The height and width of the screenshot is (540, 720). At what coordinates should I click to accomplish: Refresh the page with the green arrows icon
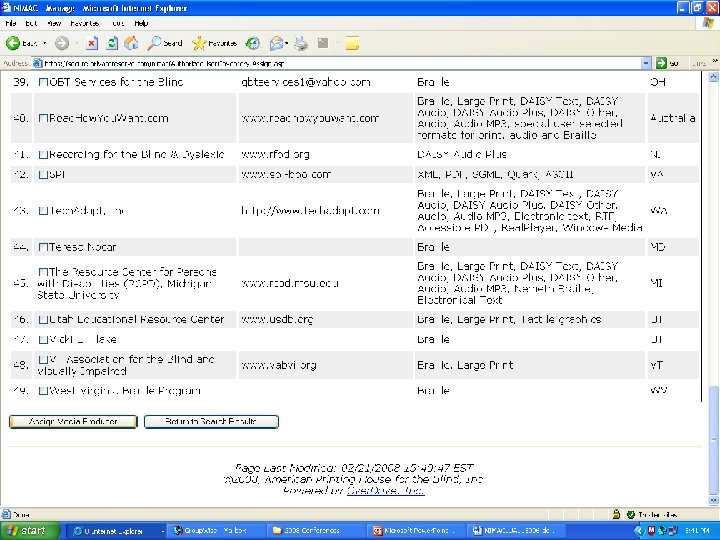coord(112,43)
